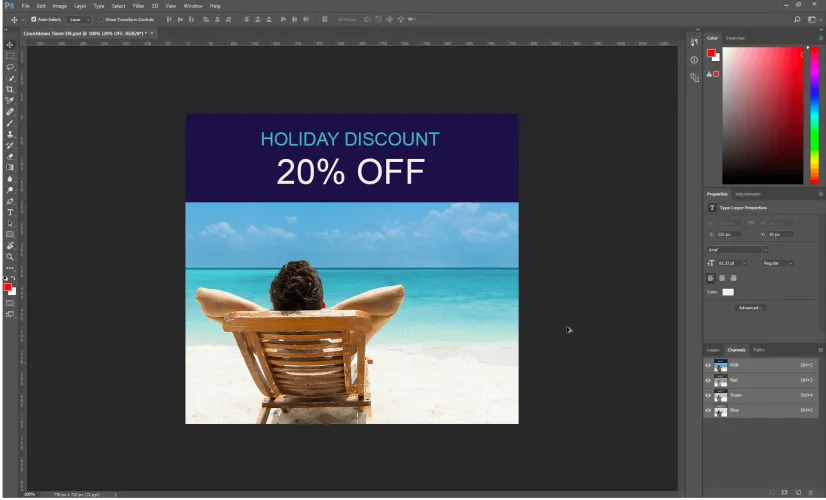Enable Show Transform Controls checkbox

(101, 19)
